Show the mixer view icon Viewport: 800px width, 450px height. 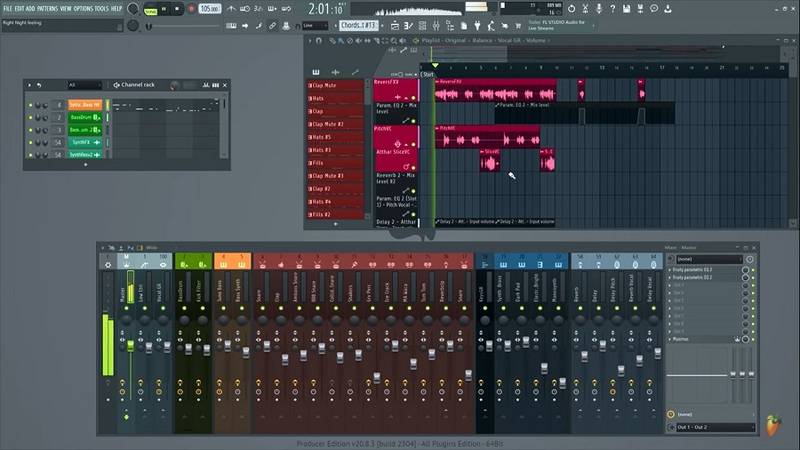click(436, 26)
